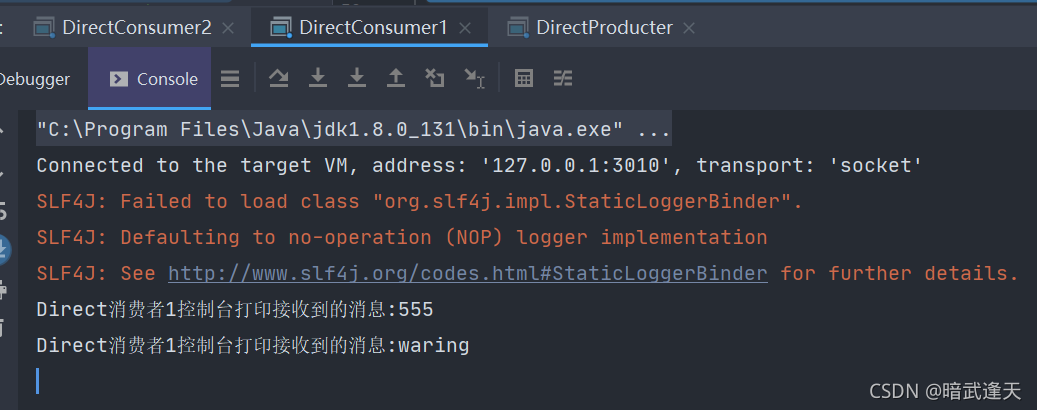Image resolution: width=1037 pixels, height=410 pixels.
Task: Close the DirectConsumer1 tab
Action: (x=465, y=28)
